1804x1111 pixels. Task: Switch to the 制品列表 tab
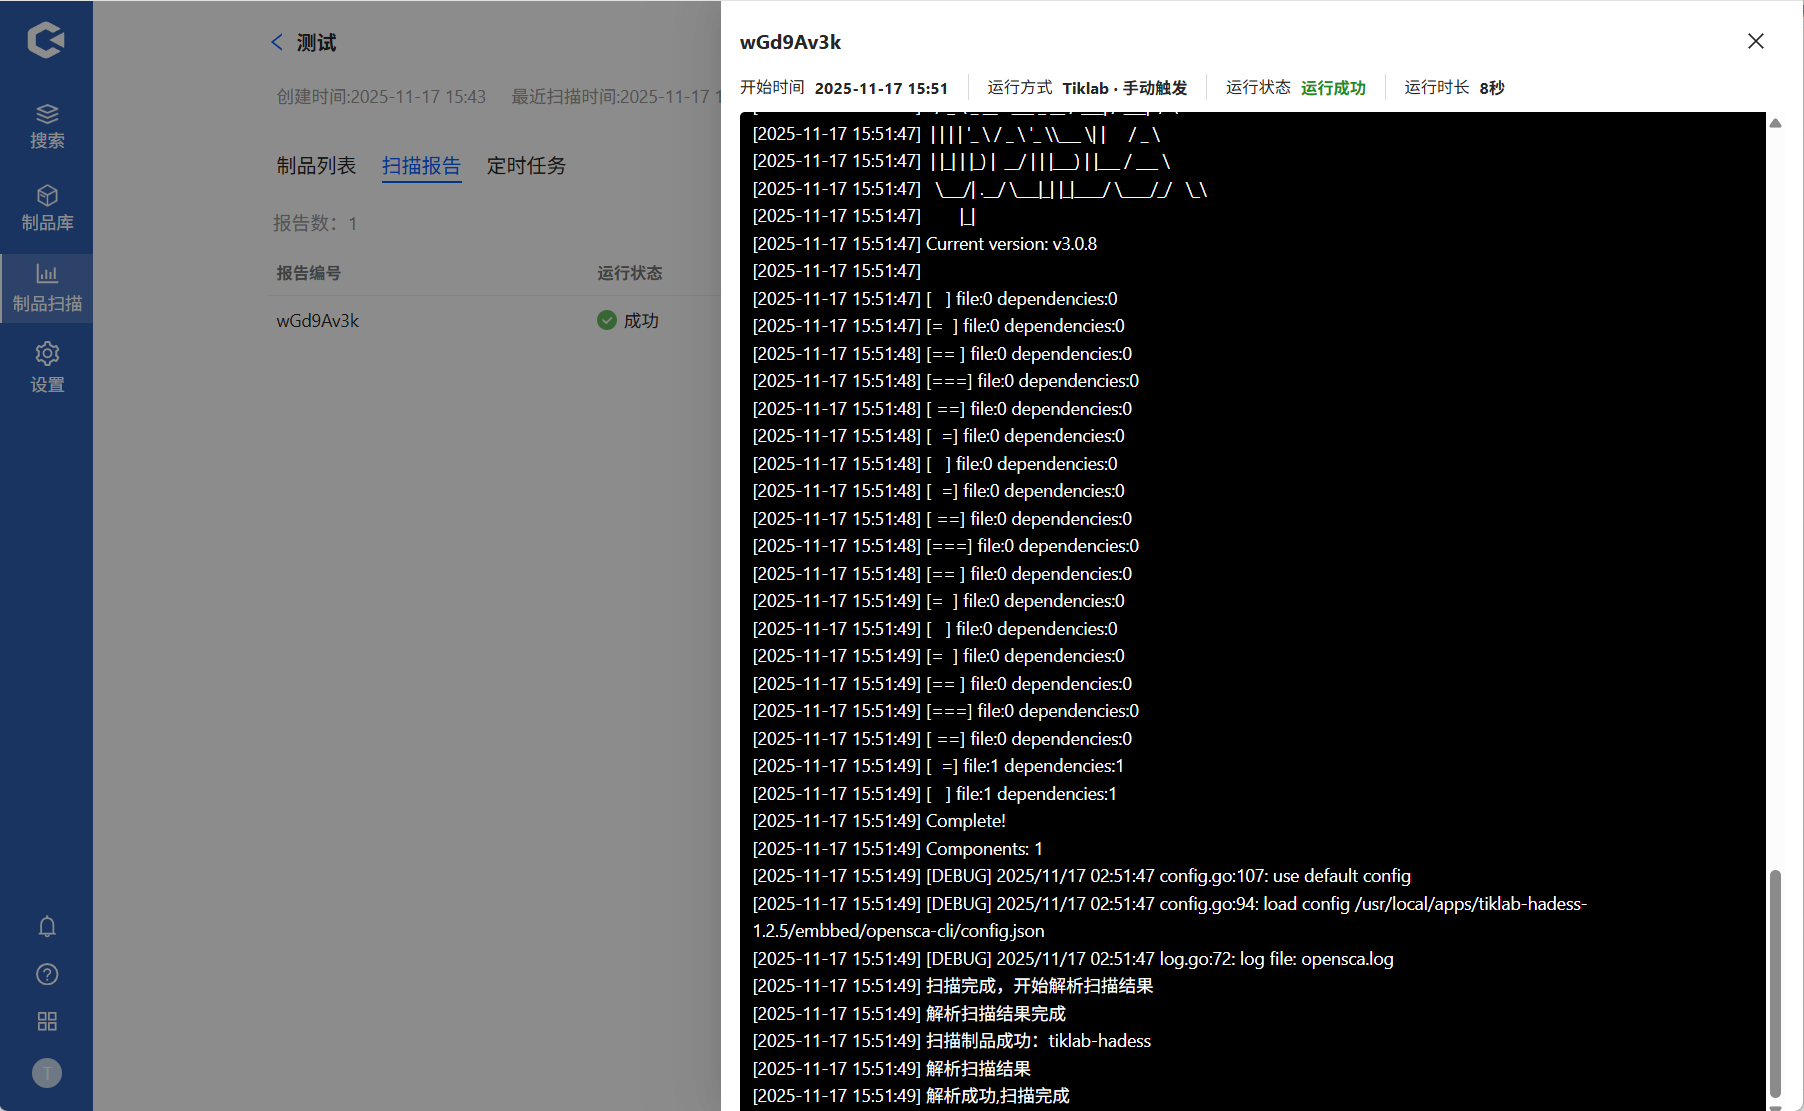tap(316, 165)
